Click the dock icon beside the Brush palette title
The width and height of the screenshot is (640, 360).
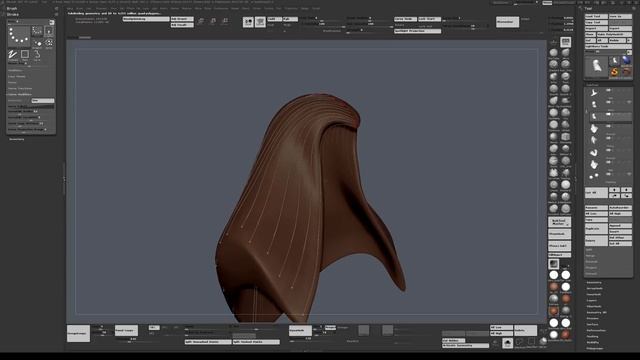pyautogui.click(x=56, y=9)
